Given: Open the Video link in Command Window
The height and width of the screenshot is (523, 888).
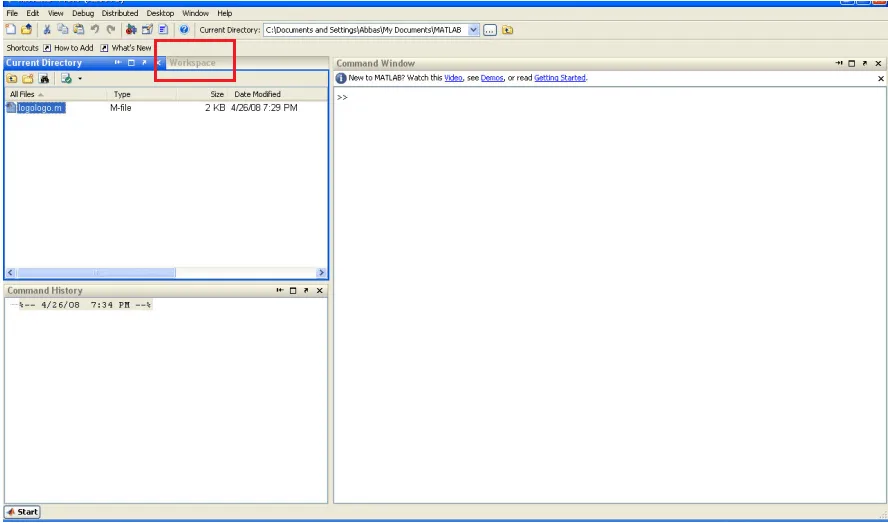Looking at the screenshot, I should point(453,78).
